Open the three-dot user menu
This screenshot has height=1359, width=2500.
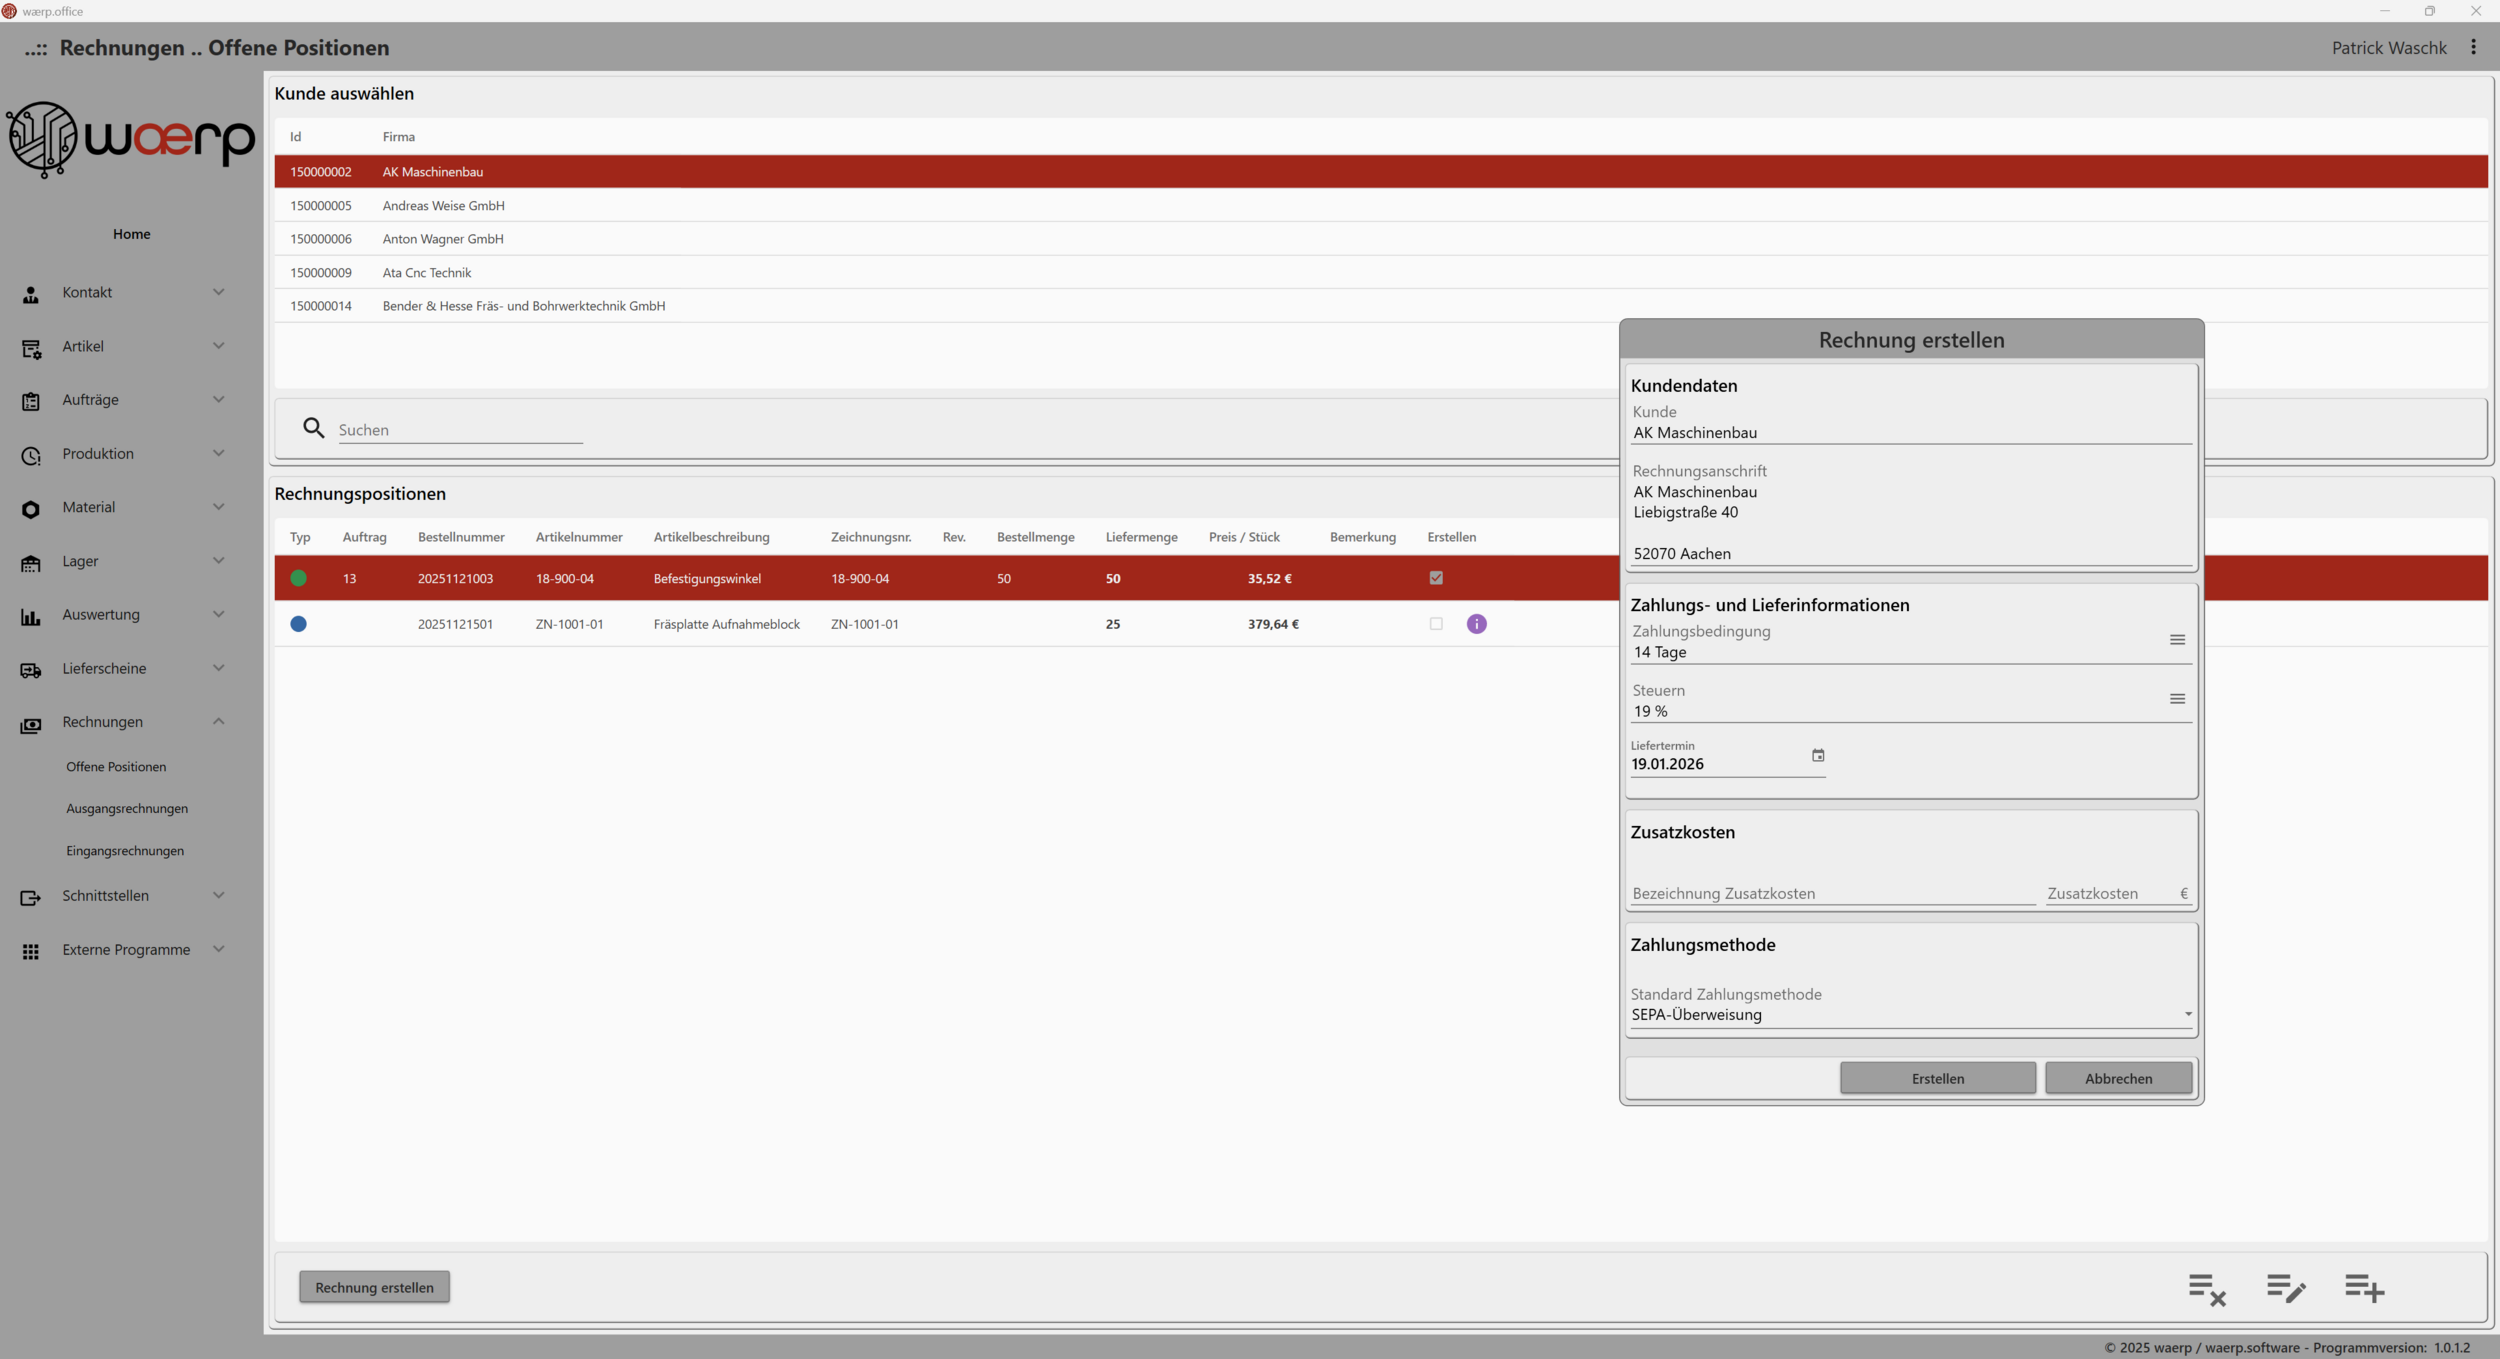click(x=2473, y=47)
